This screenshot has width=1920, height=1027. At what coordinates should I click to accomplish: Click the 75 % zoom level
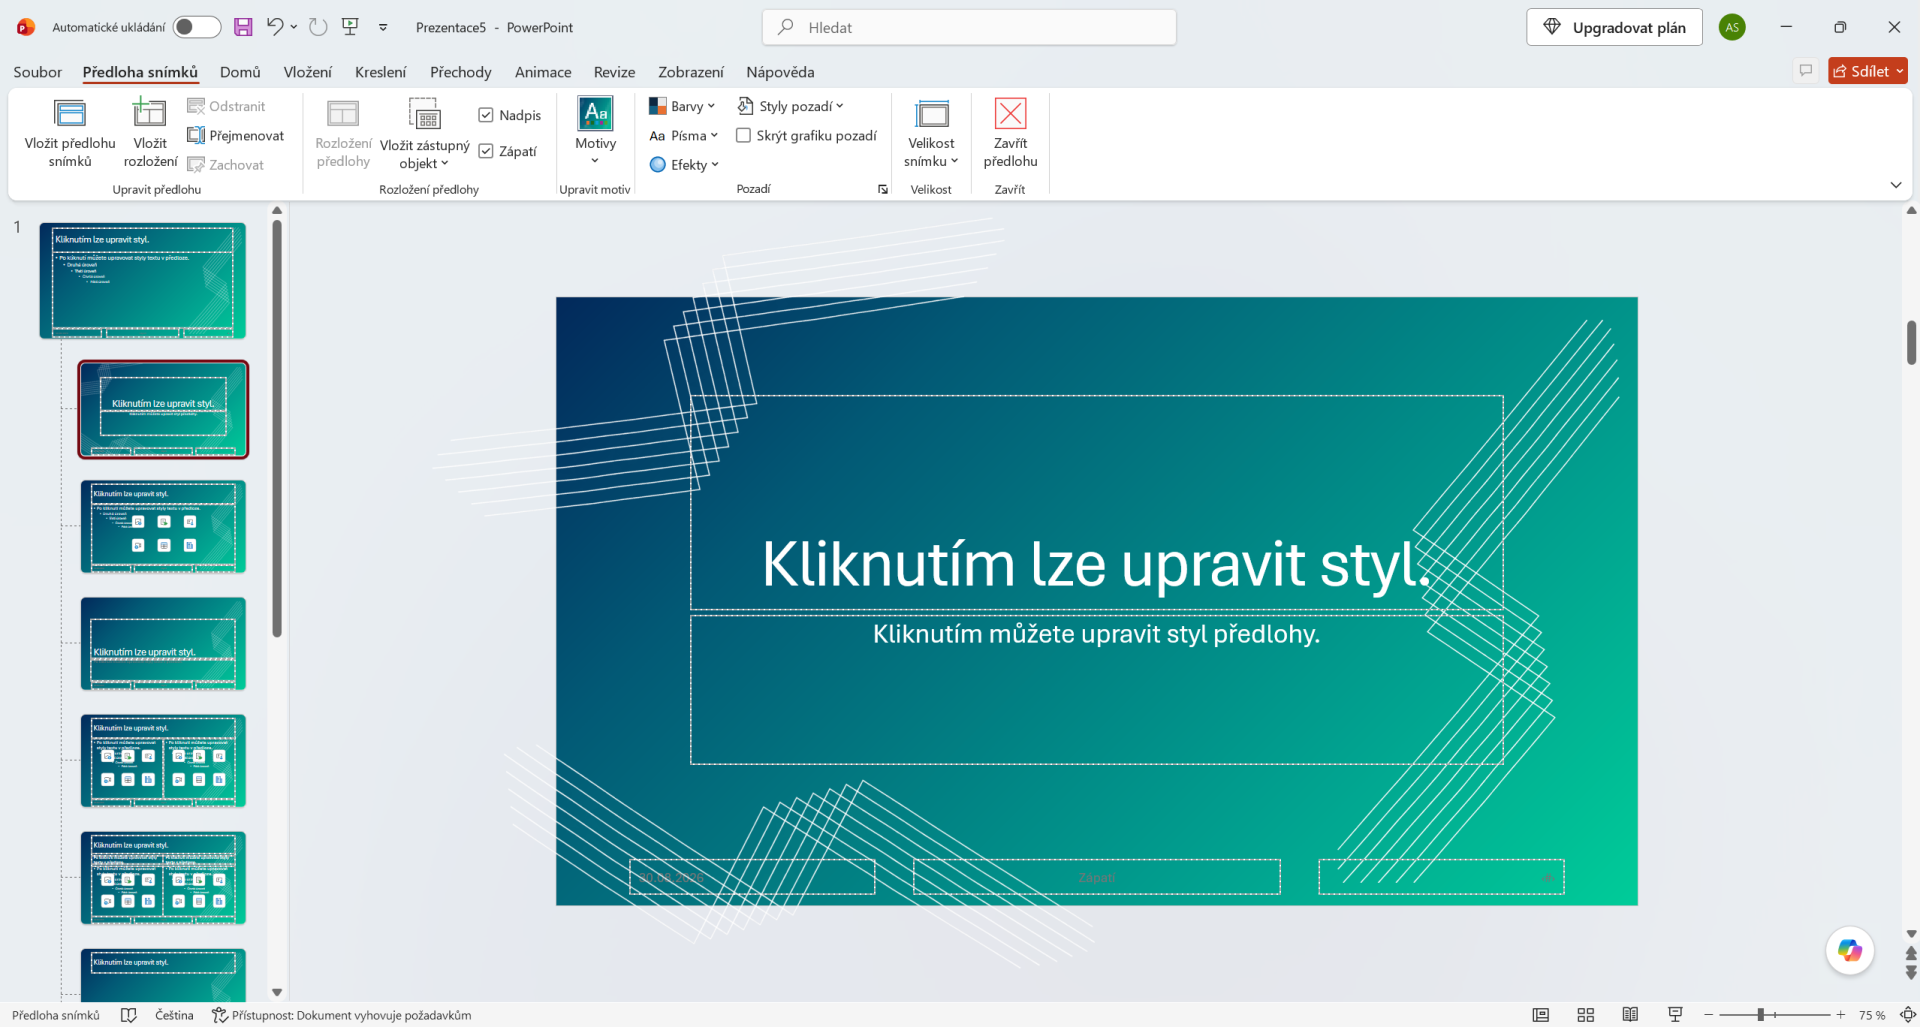tap(1872, 1015)
